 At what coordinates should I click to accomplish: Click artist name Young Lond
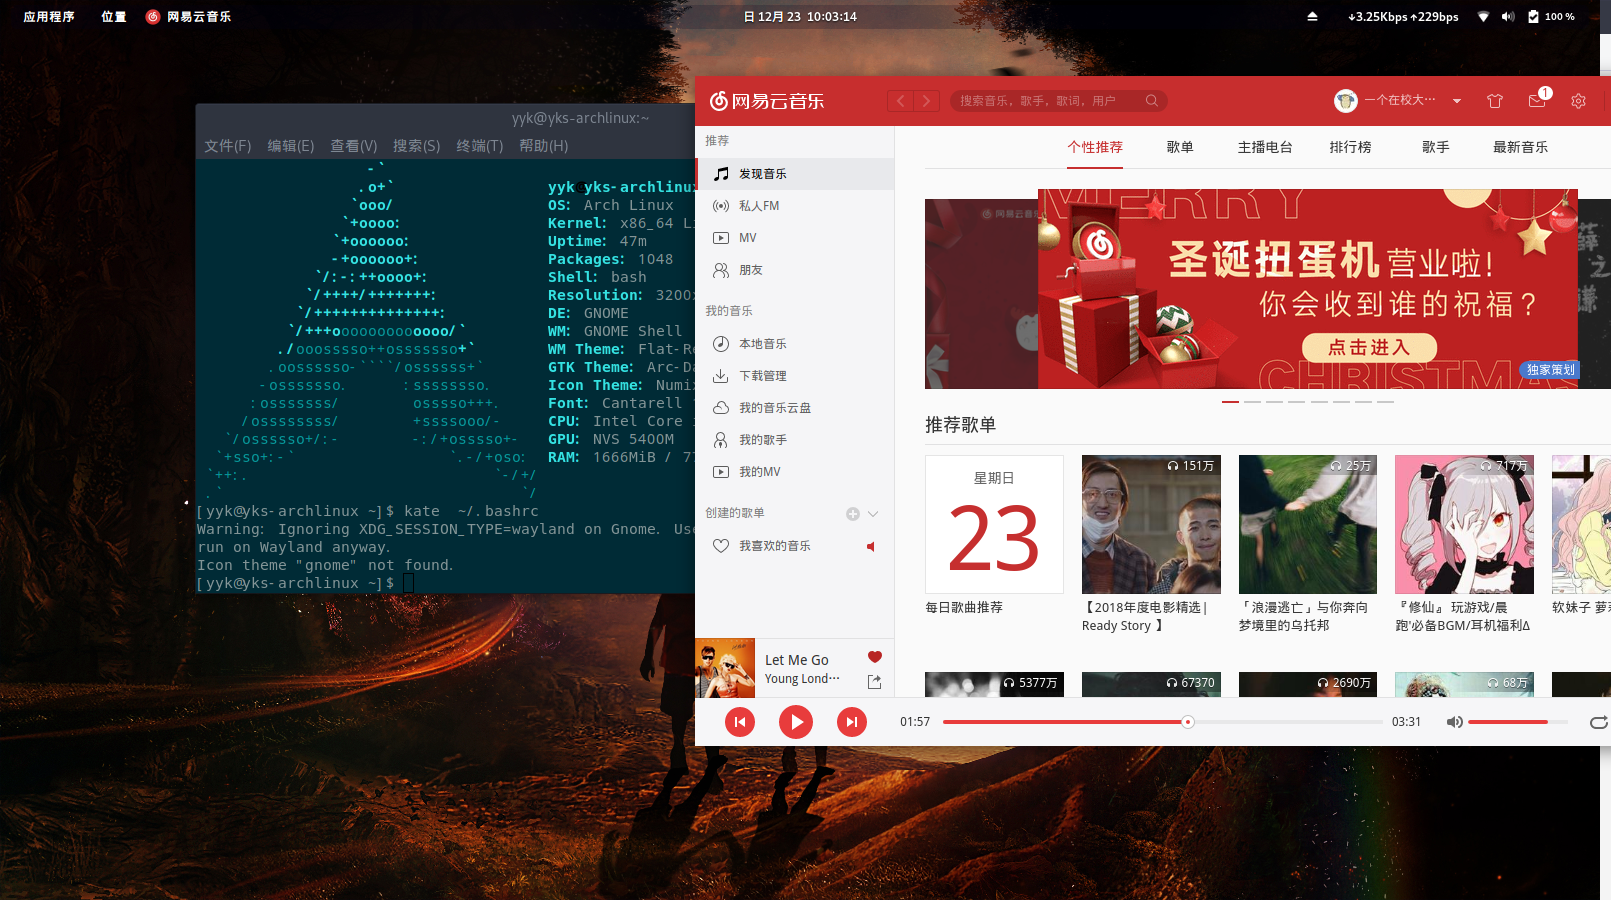point(802,679)
